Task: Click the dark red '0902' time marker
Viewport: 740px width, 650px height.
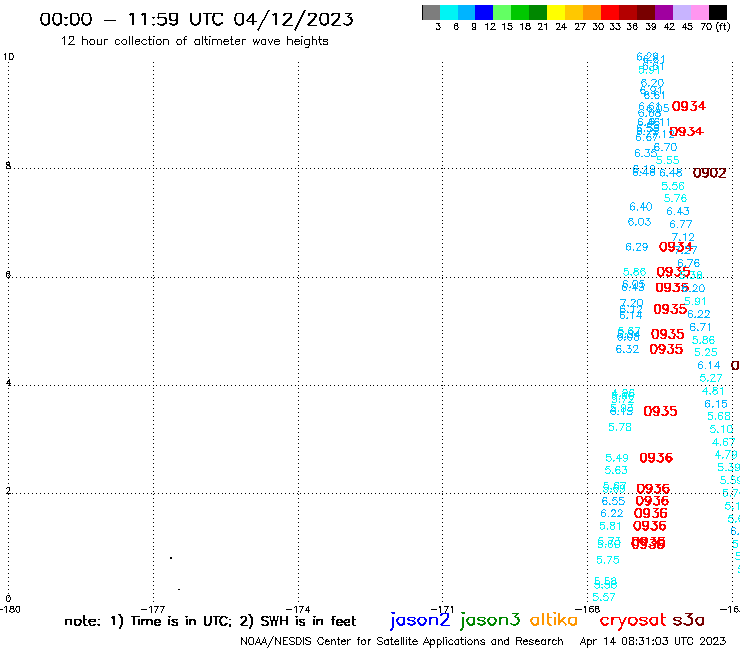Action: pyautogui.click(x=709, y=173)
